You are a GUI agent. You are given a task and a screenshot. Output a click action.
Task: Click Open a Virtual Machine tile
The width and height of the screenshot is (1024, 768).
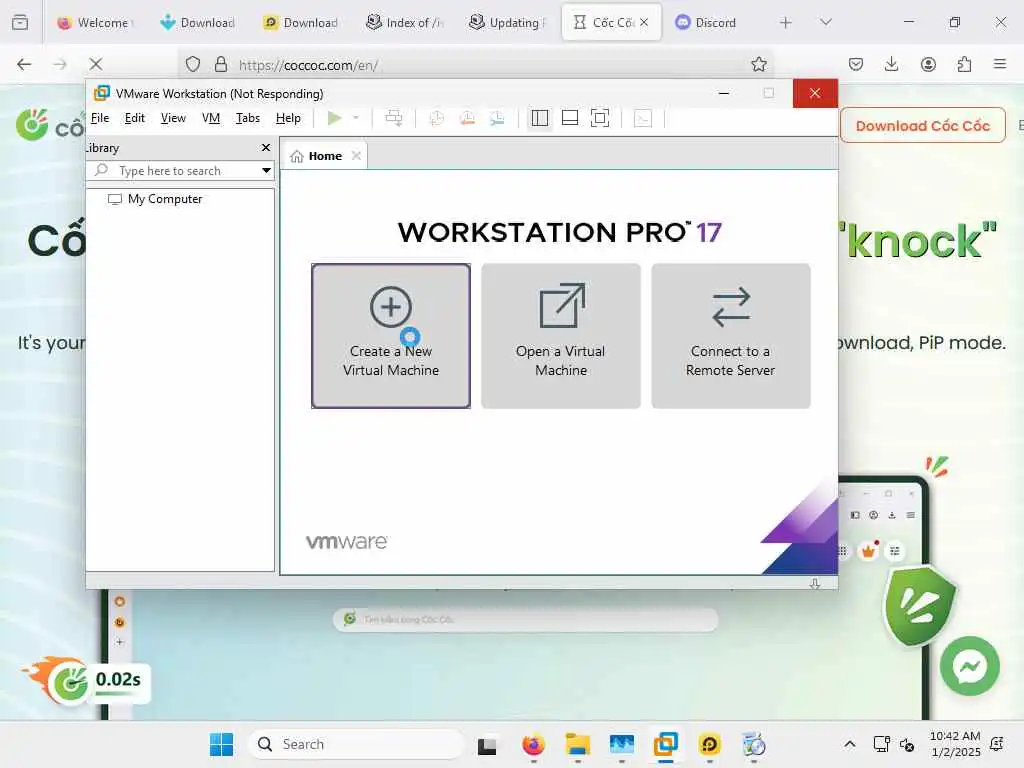click(x=560, y=336)
